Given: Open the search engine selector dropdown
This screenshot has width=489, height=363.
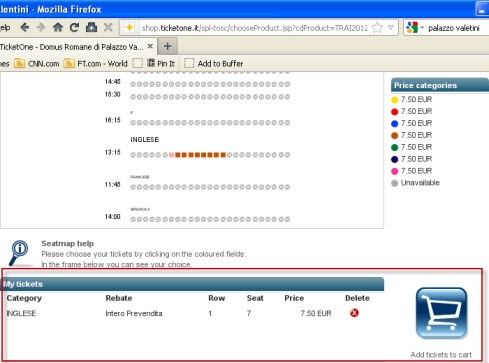Looking at the screenshot, I should coord(415,28).
